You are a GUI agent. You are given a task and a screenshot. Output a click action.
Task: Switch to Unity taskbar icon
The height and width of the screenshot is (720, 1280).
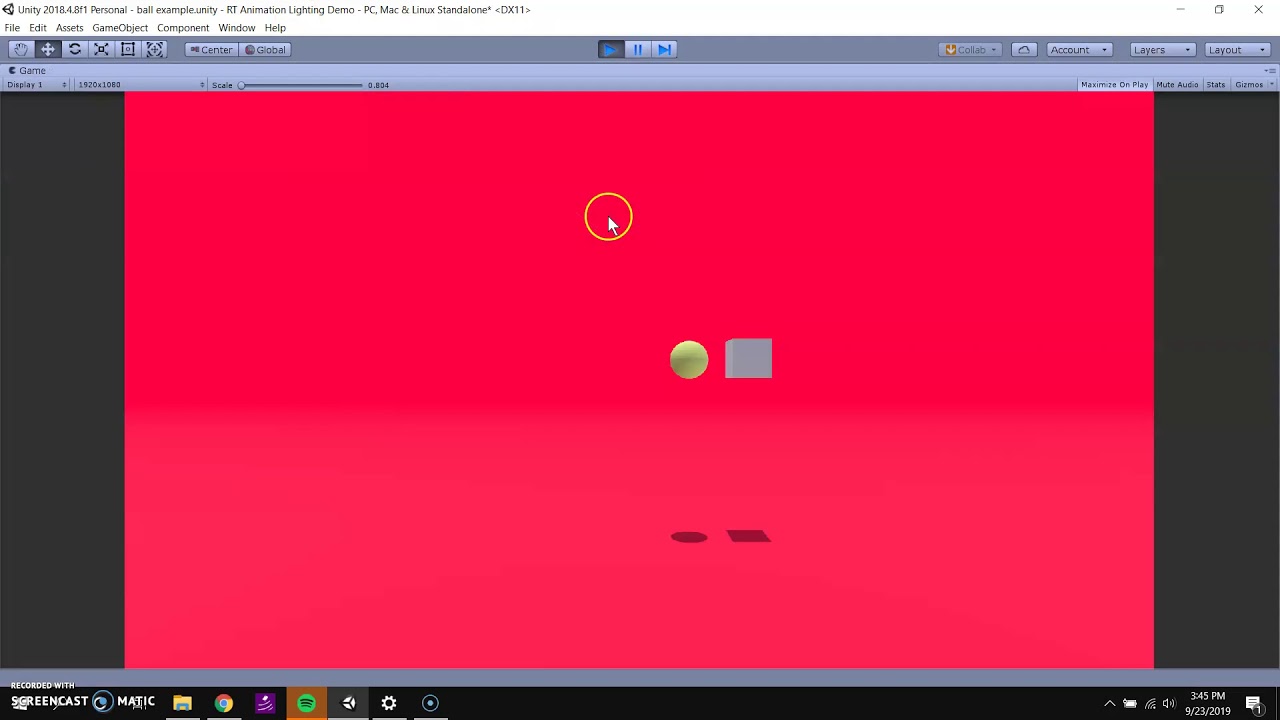(348, 703)
